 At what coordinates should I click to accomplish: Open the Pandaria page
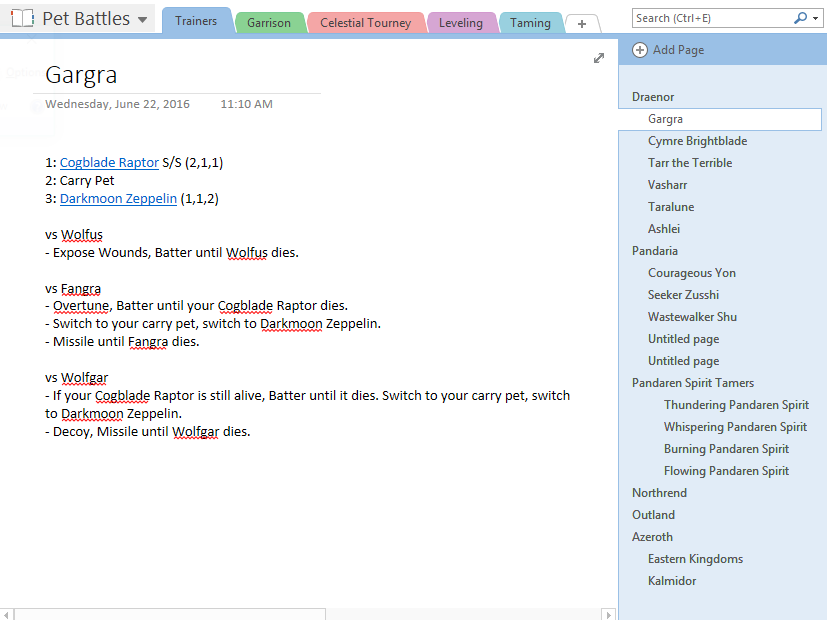pos(655,251)
